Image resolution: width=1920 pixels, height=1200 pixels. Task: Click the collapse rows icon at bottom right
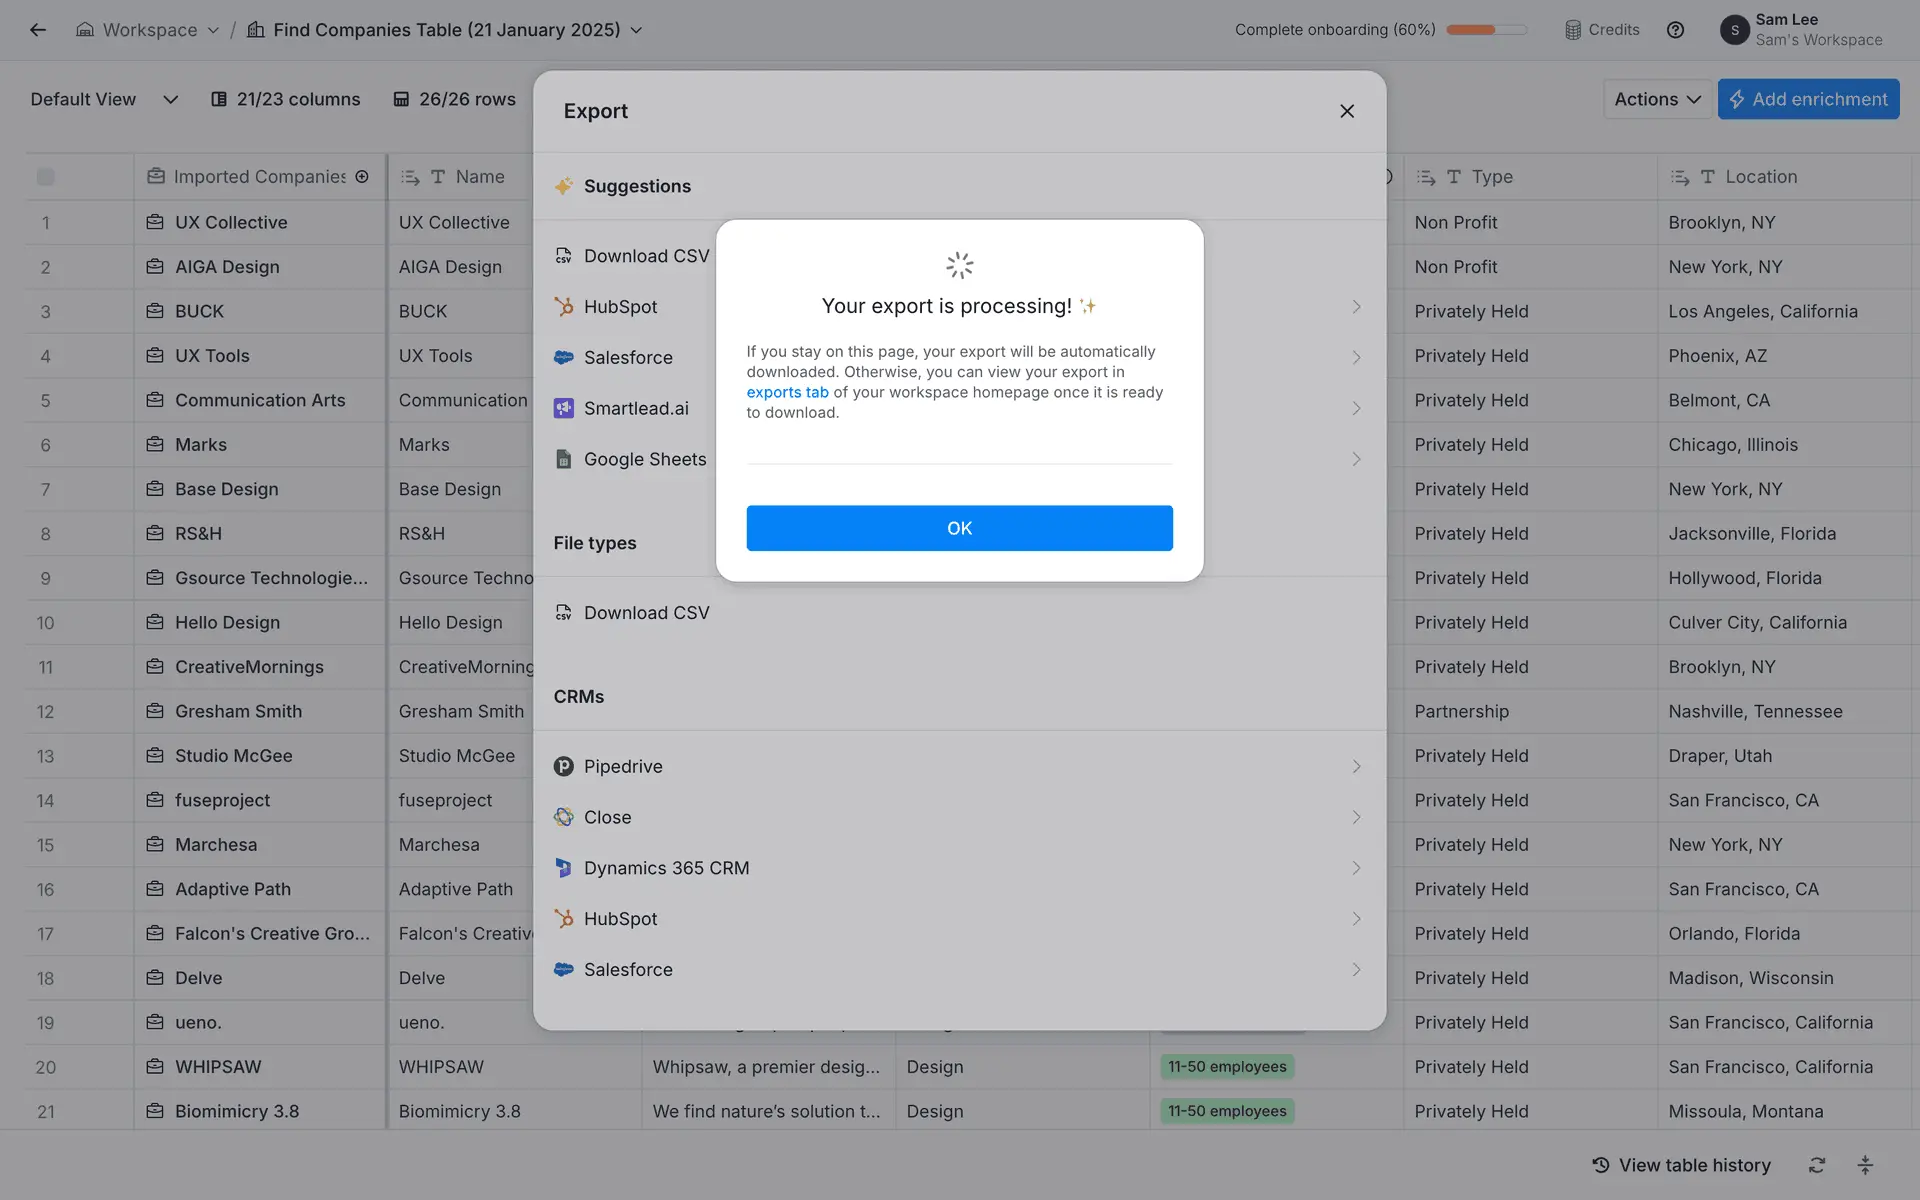pos(1865,1165)
